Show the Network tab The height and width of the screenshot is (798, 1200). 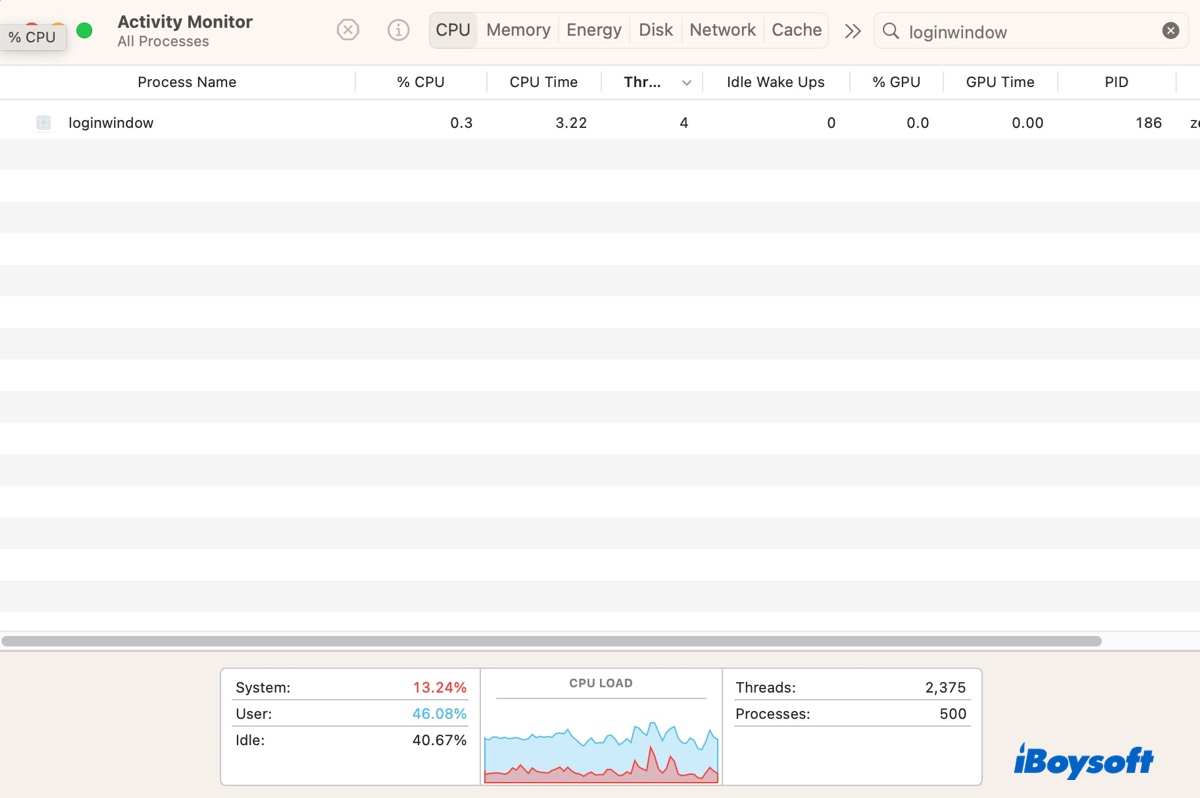(722, 30)
